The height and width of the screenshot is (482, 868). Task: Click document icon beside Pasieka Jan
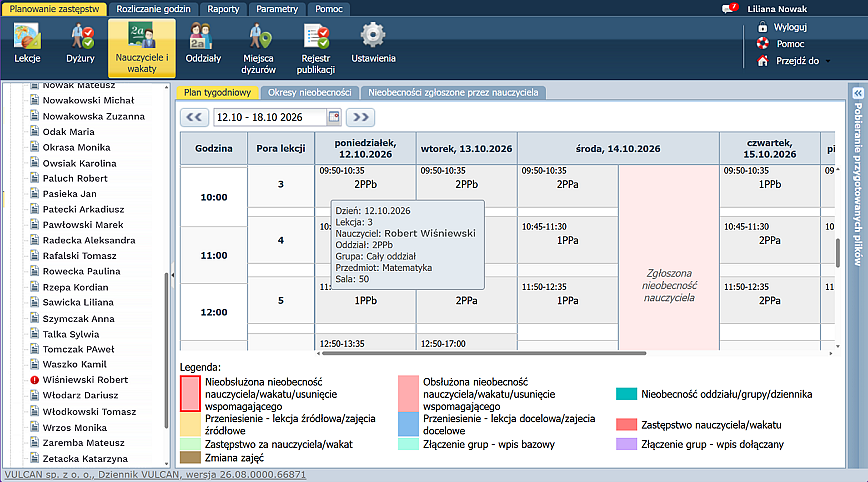34,193
